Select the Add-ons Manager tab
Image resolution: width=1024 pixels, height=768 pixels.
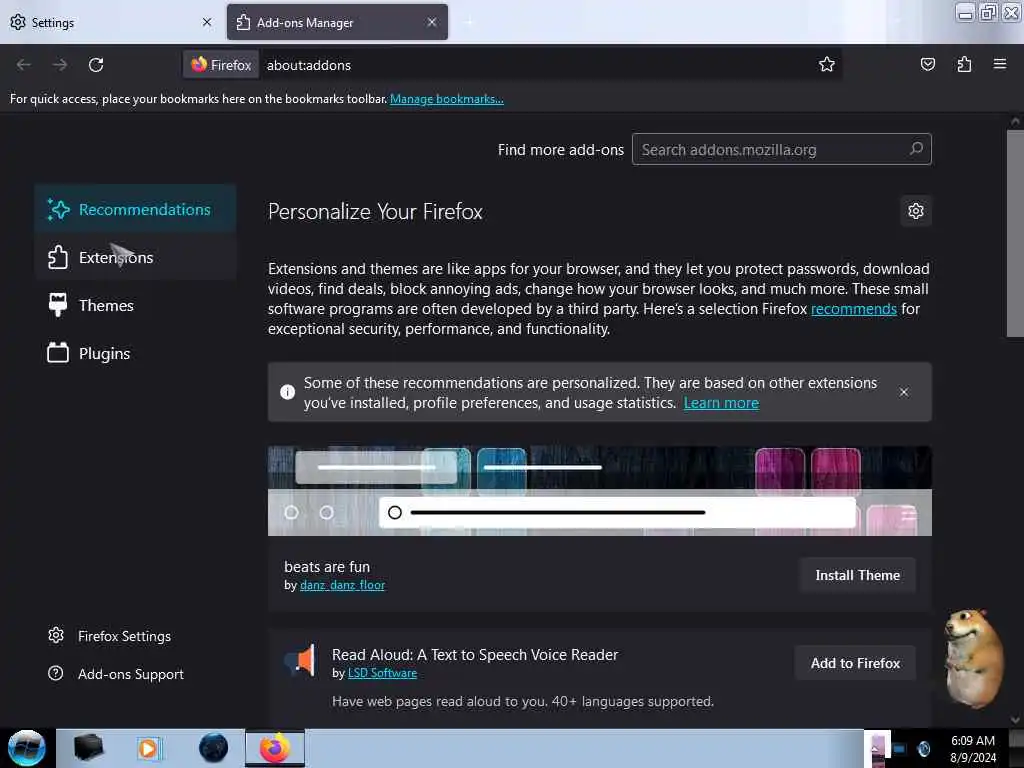click(x=337, y=22)
